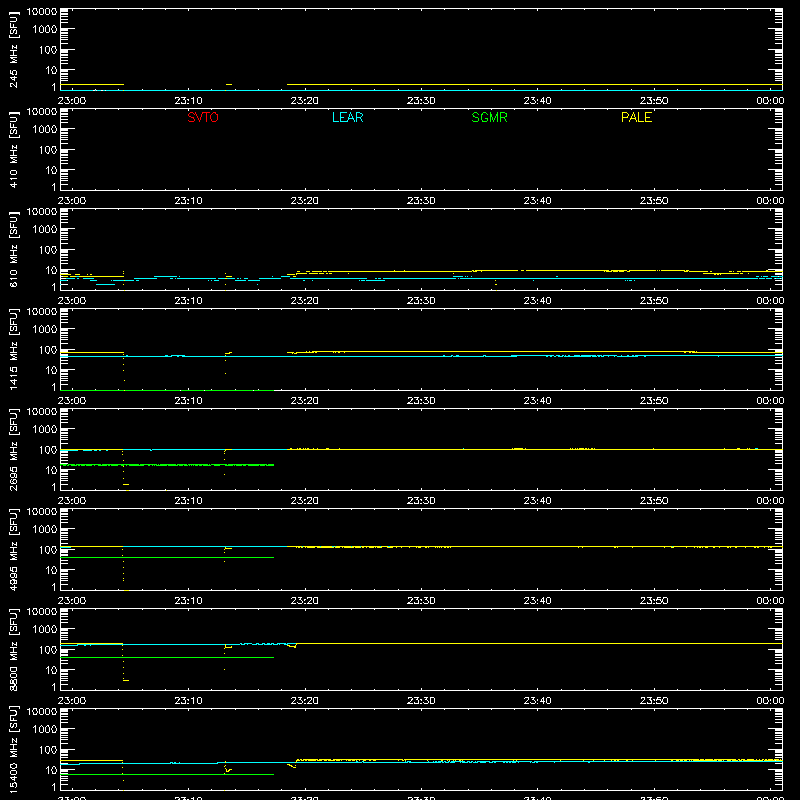The width and height of the screenshot is (800, 800).
Task: Click the red SVTO station legend label
Action: pyautogui.click(x=203, y=117)
